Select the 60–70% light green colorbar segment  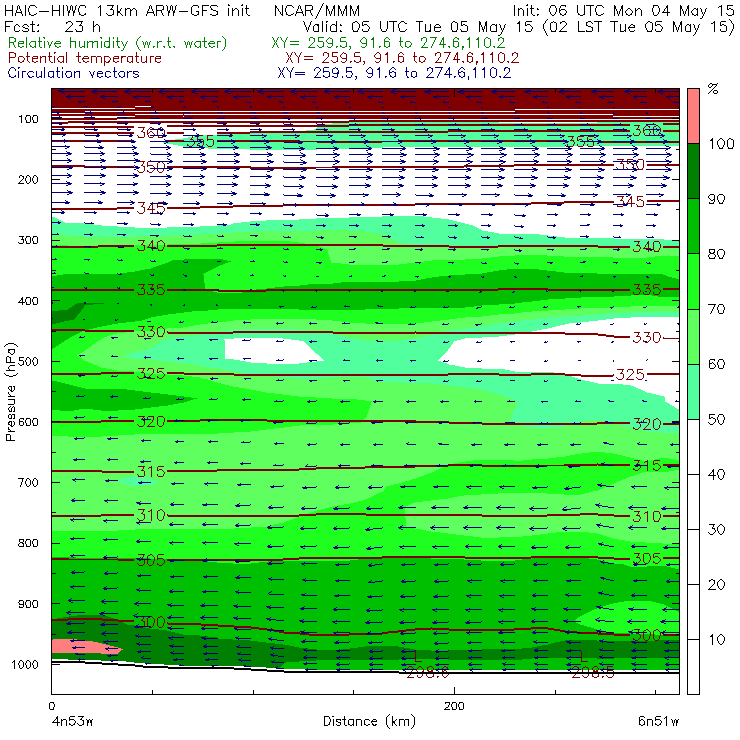pos(693,336)
